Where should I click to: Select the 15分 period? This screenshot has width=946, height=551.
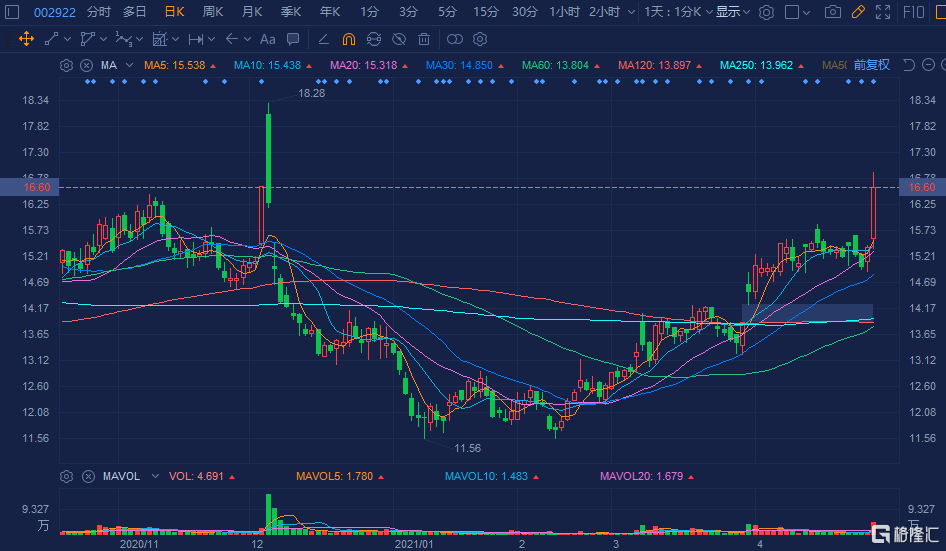(x=486, y=12)
